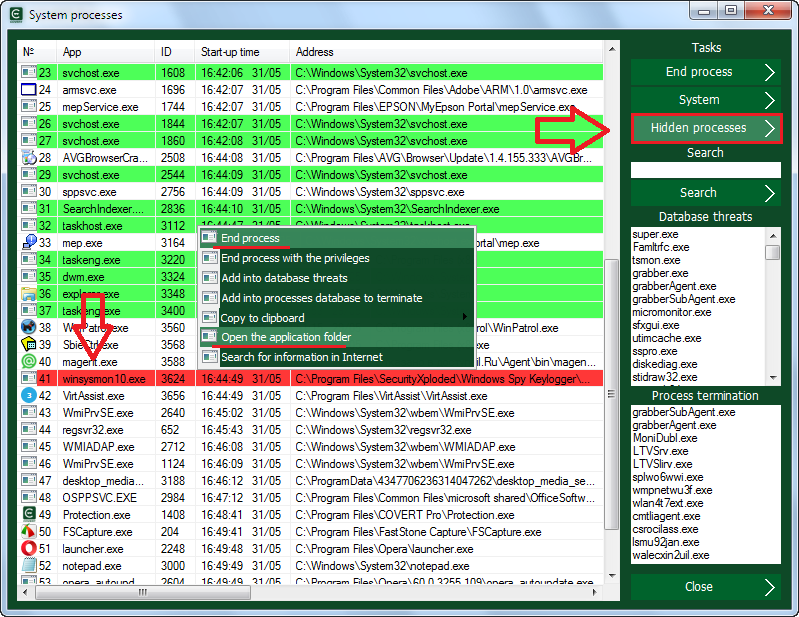Sort by the Address column header
Viewport: 799px width, 617px height.
(446, 52)
